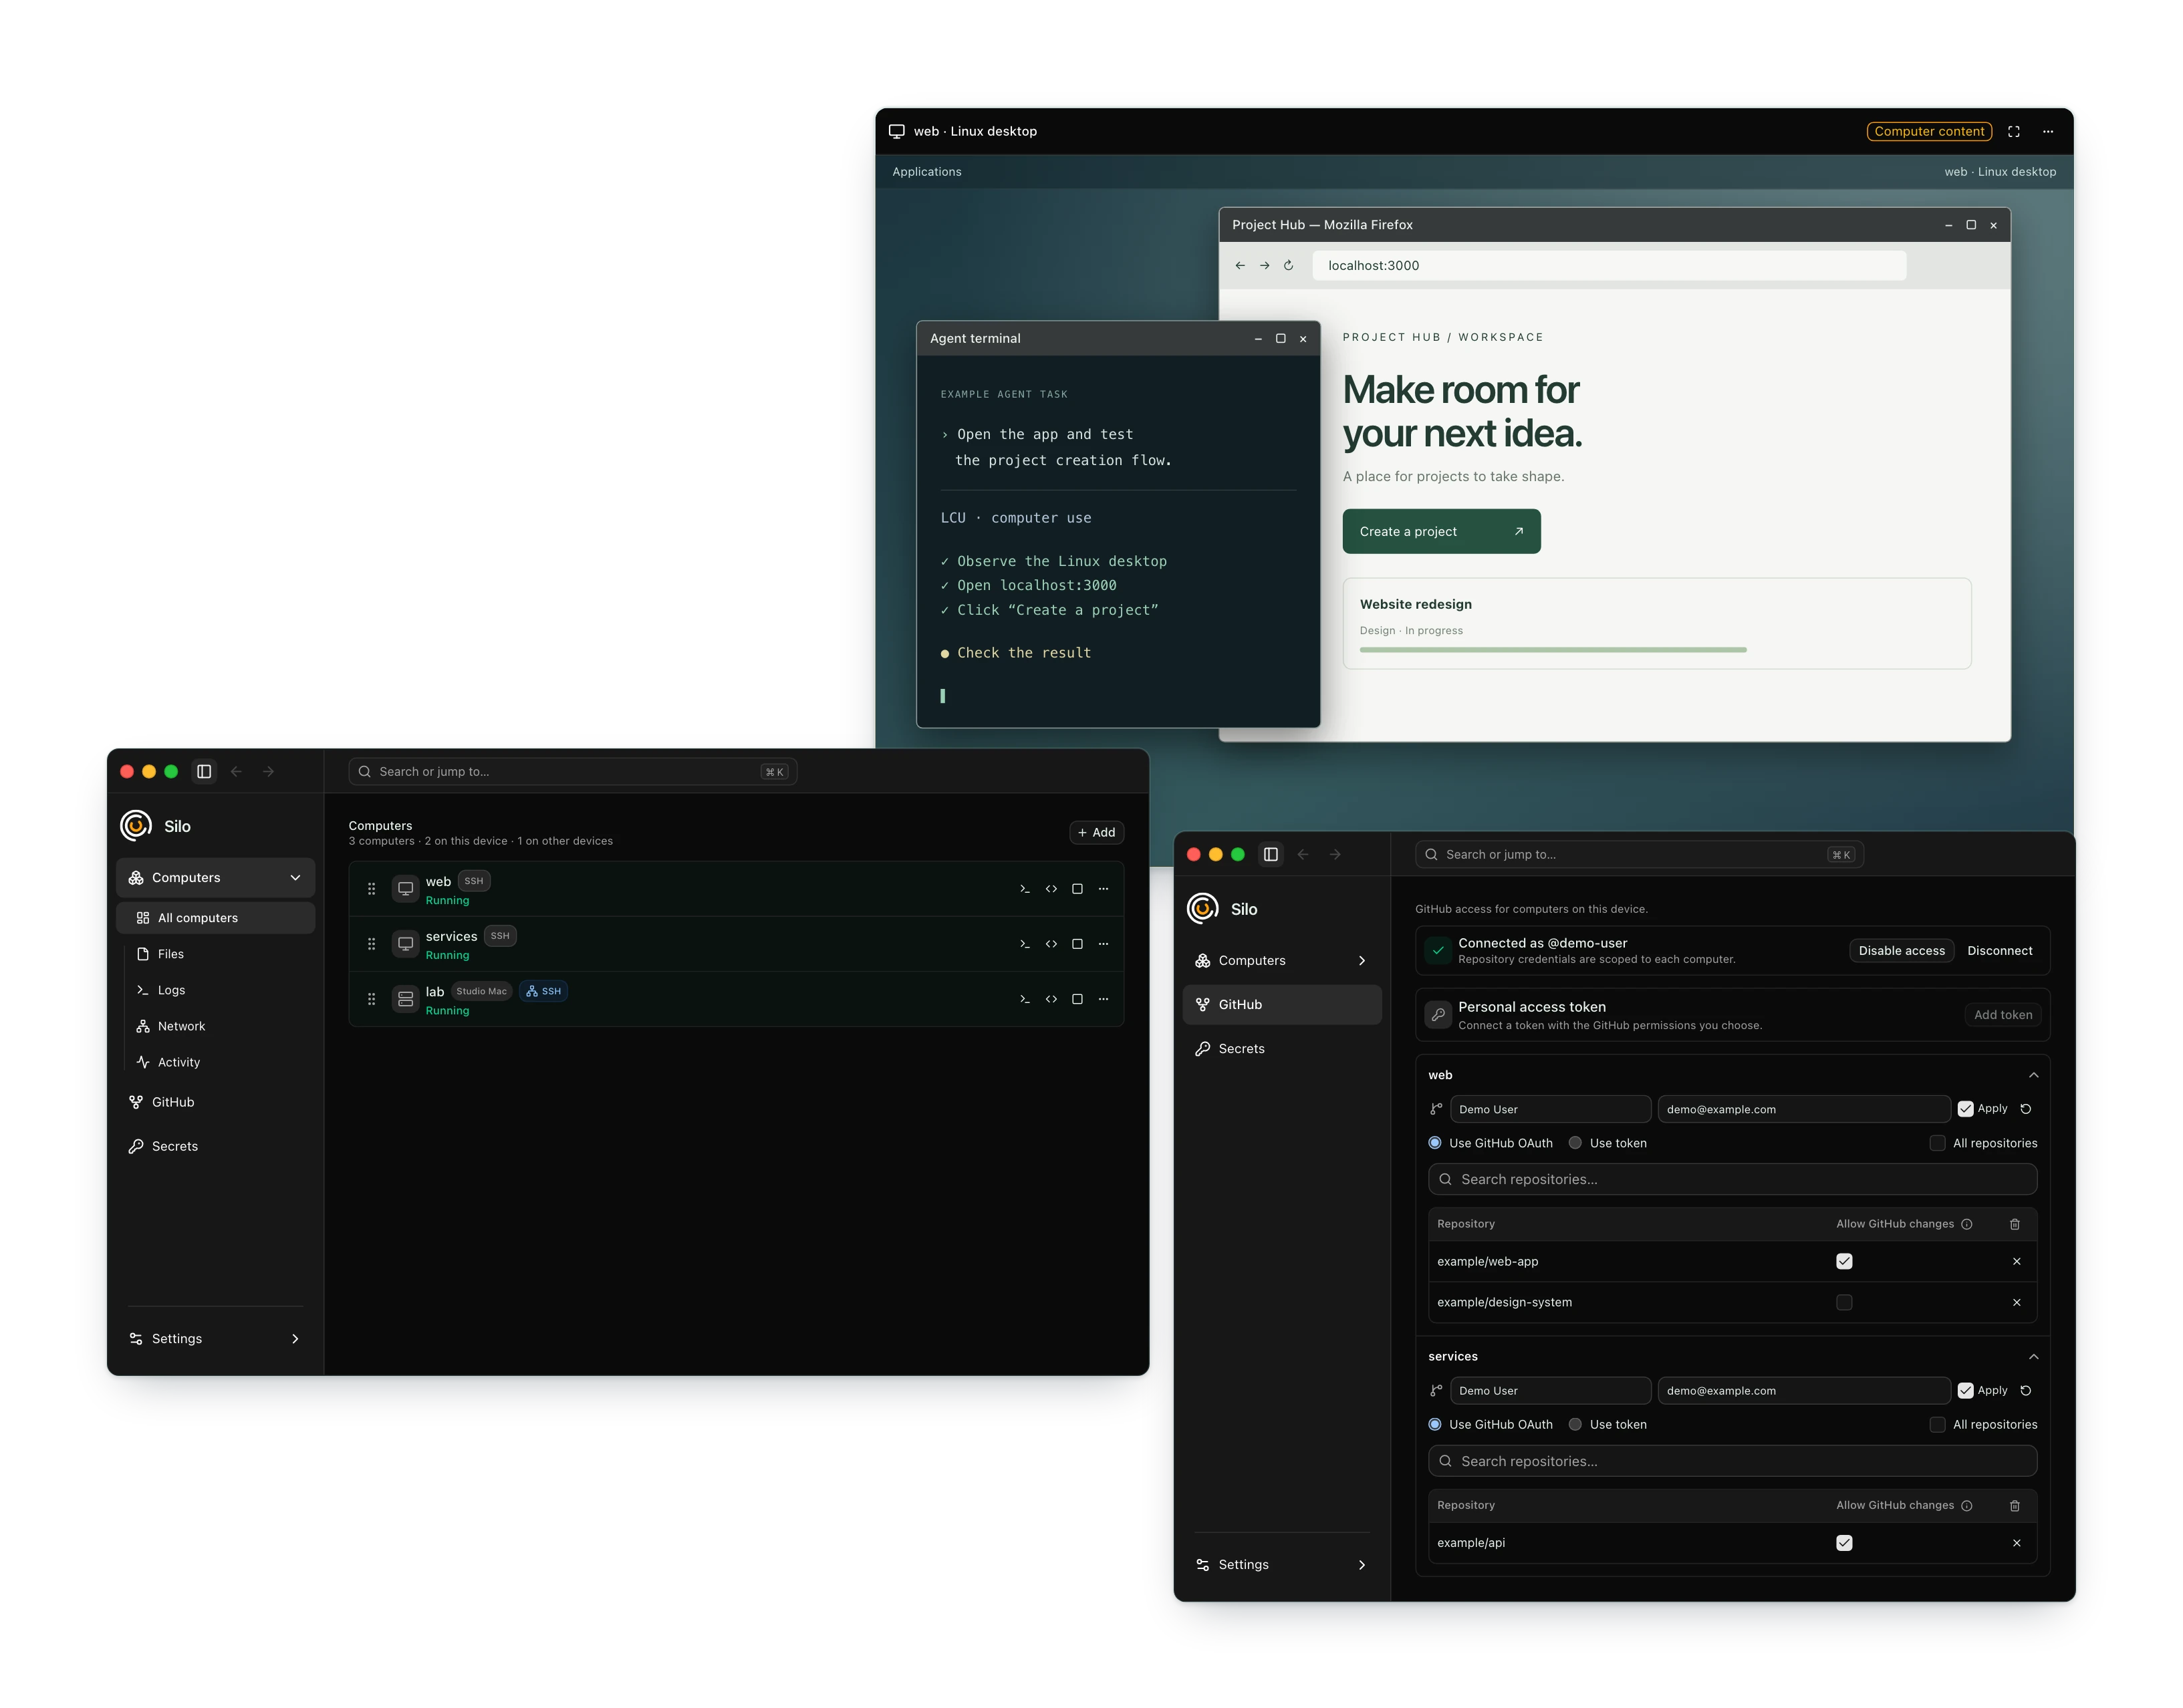Toggle sidebar icon in Computers window
Screen dimensions: 2183x1708
(x=204, y=771)
